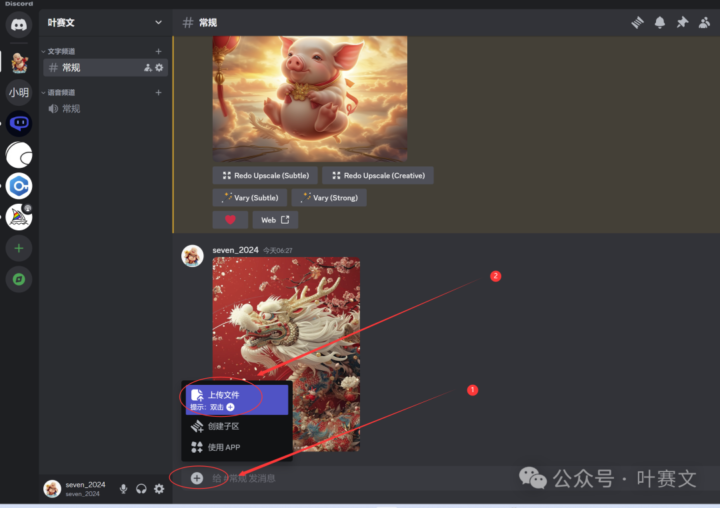
Task: Click Vary (Strong) button
Action: (x=329, y=198)
